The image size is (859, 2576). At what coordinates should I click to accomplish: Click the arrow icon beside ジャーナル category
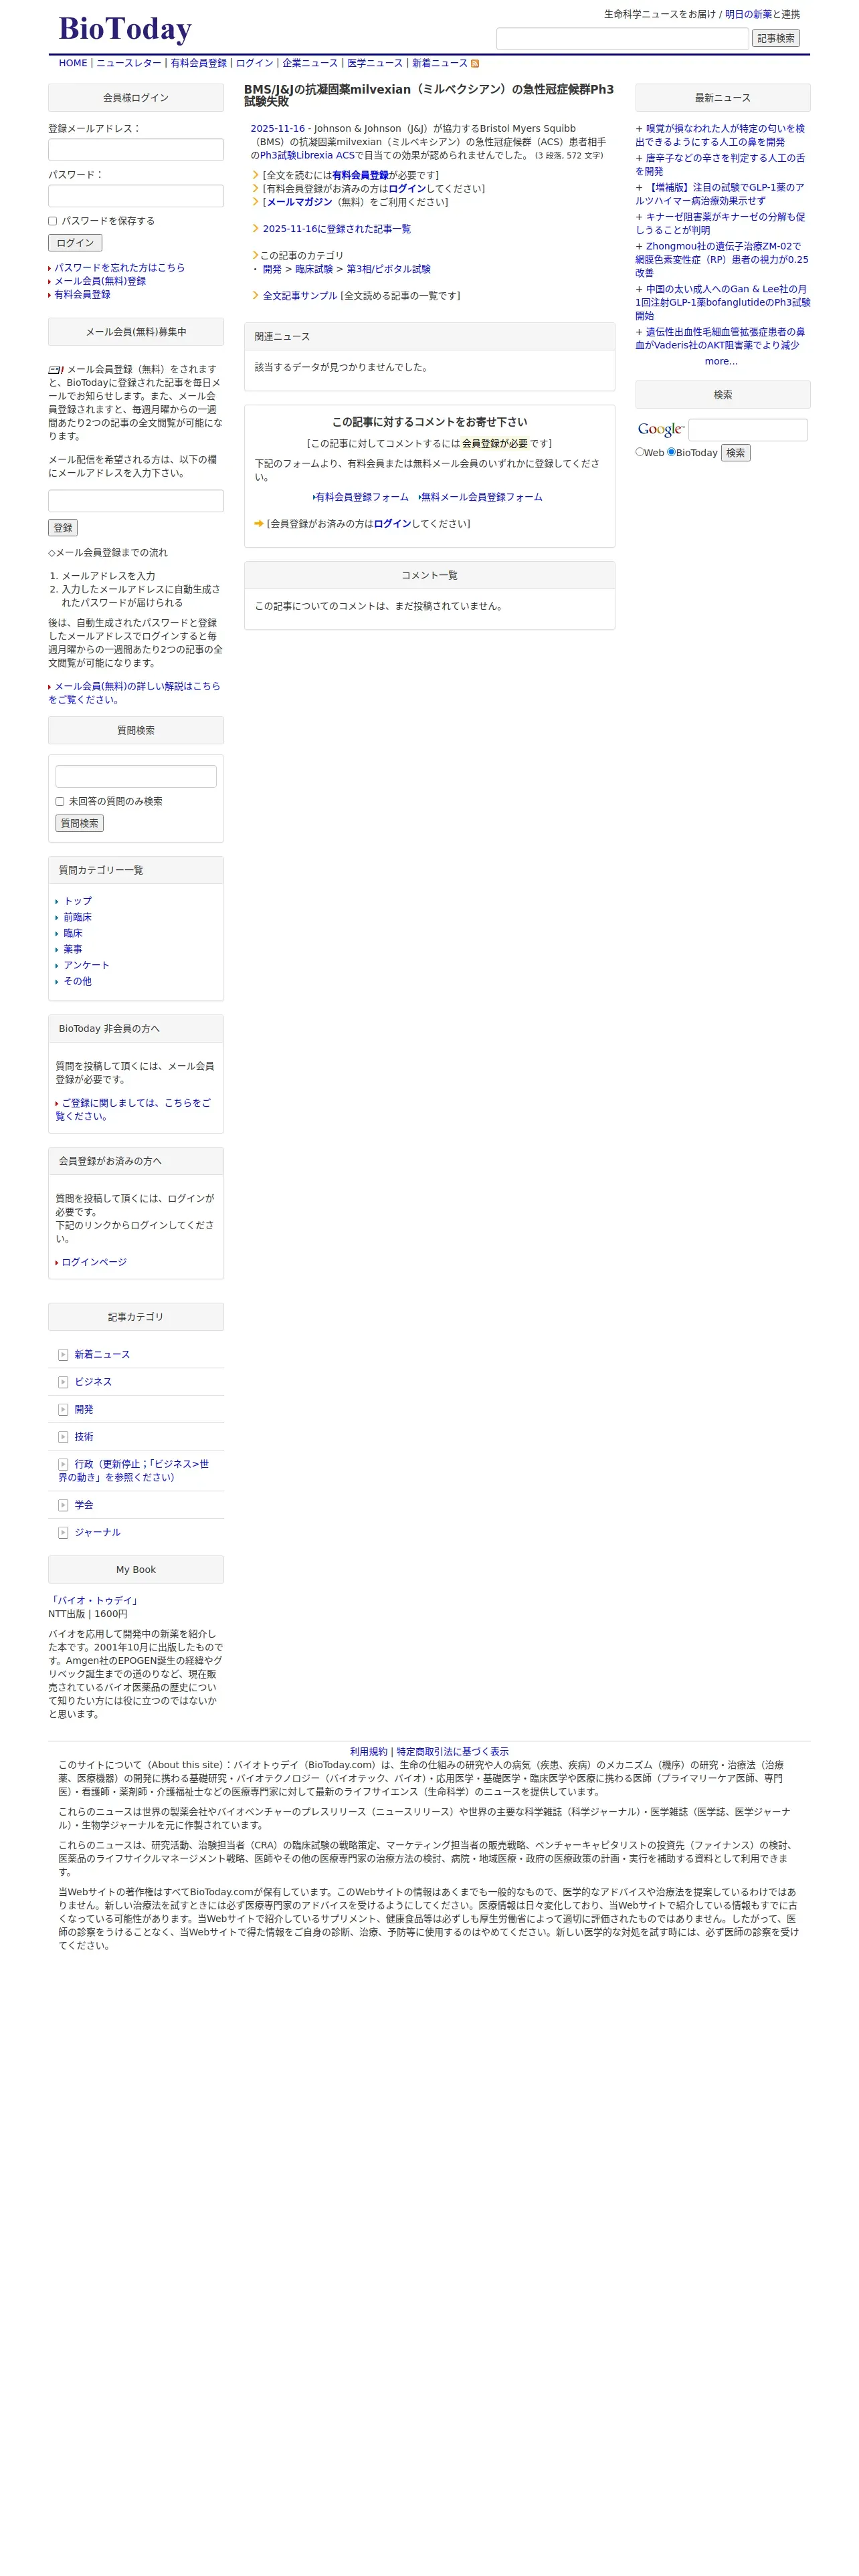click(63, 1533)
